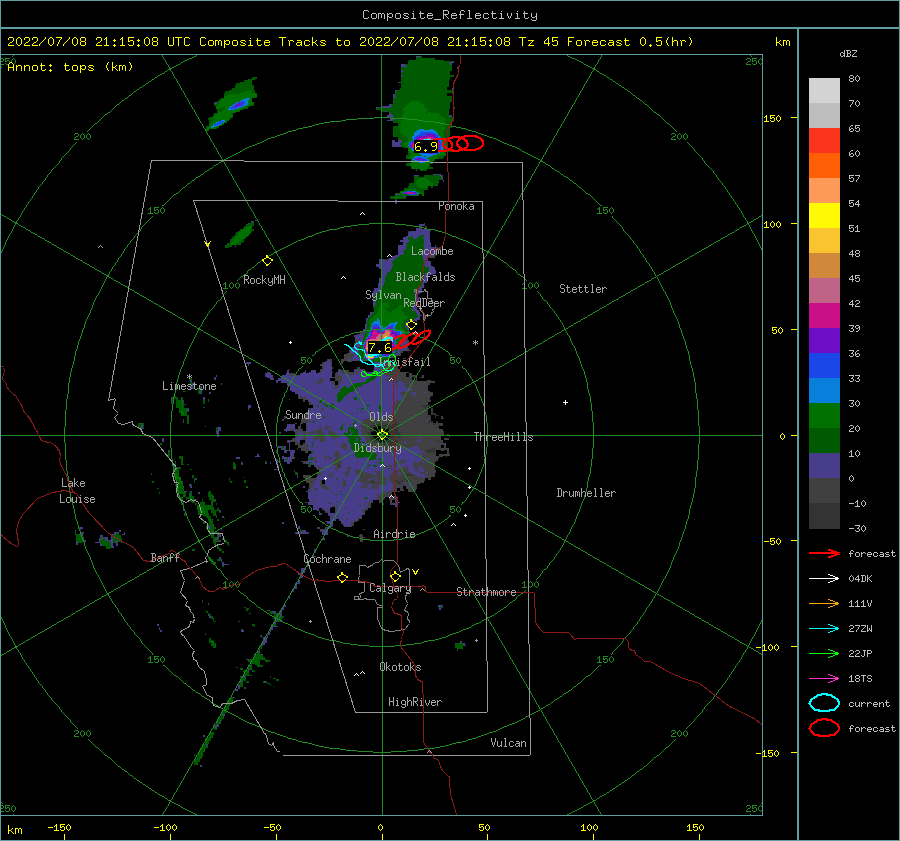900x841 pixels.
Task: Click the red forecast arrow in the legend
Action: pos(824,553)
